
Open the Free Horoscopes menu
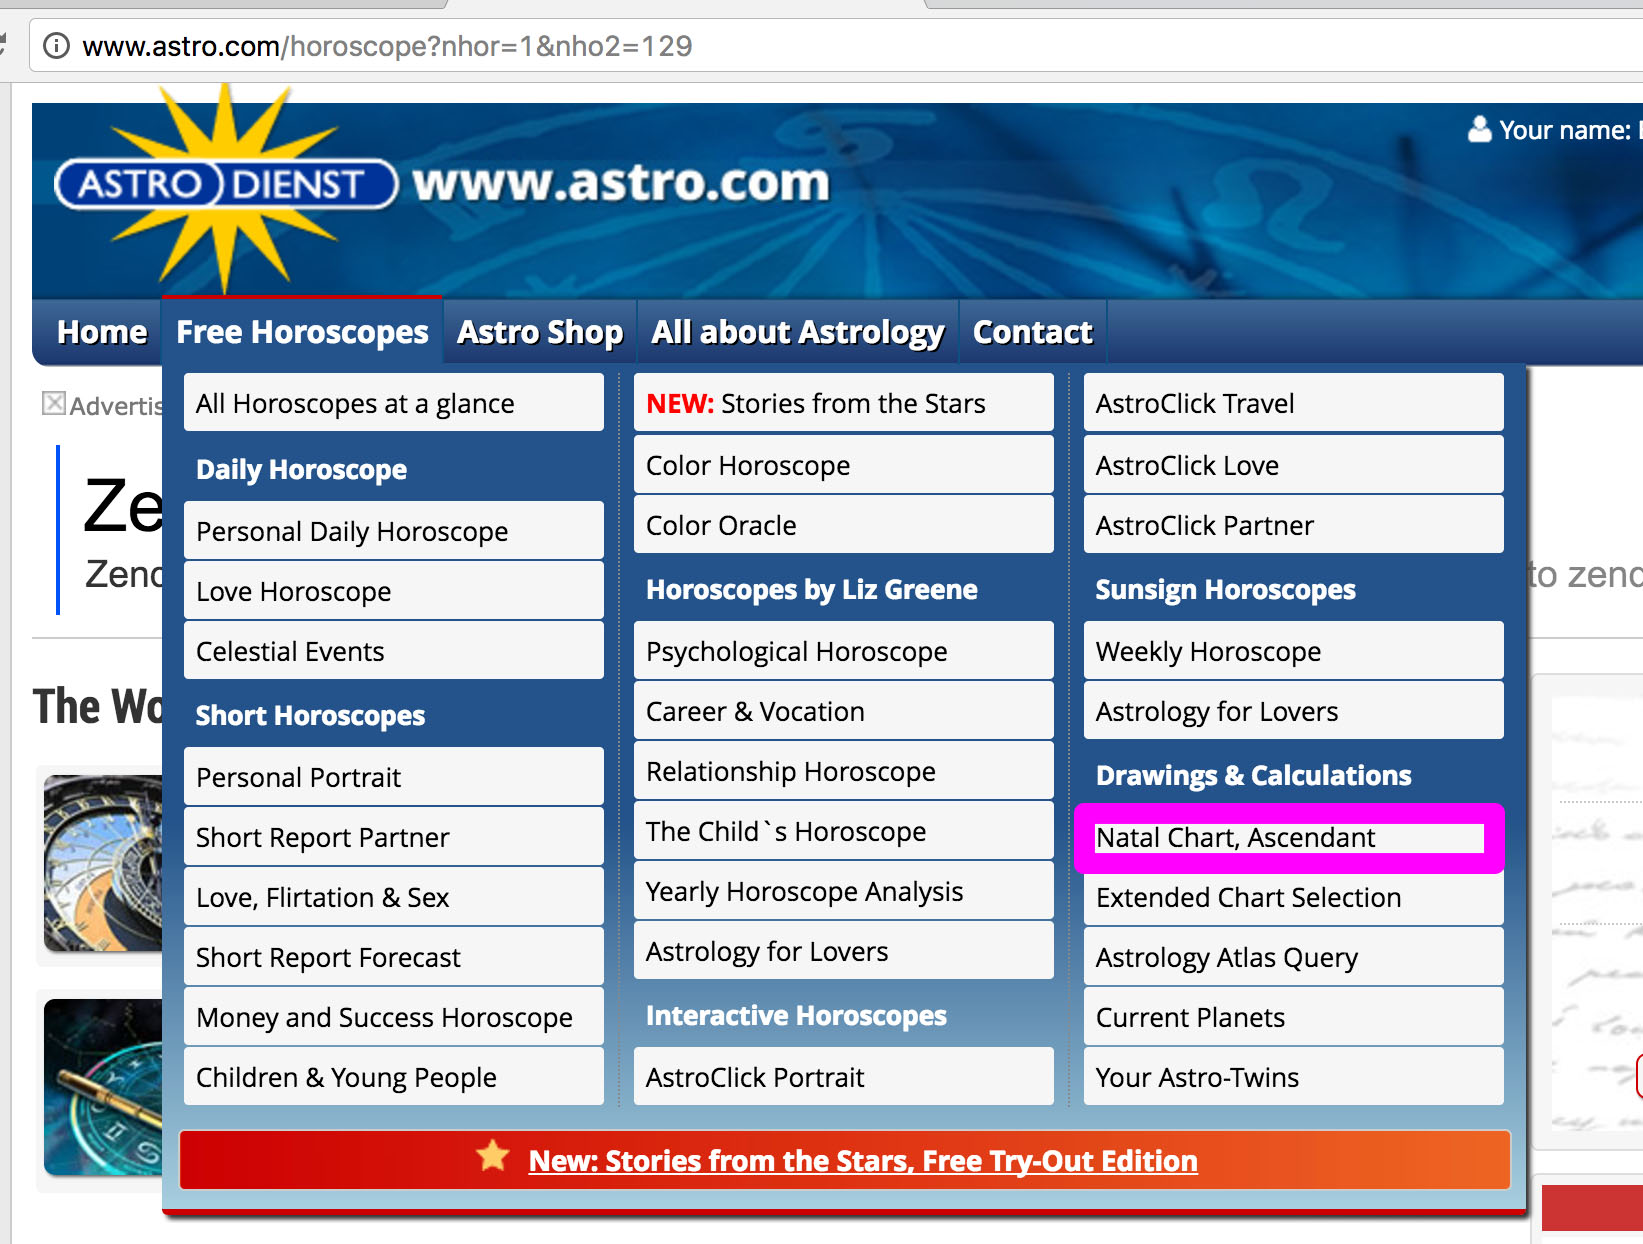[302, 332]
